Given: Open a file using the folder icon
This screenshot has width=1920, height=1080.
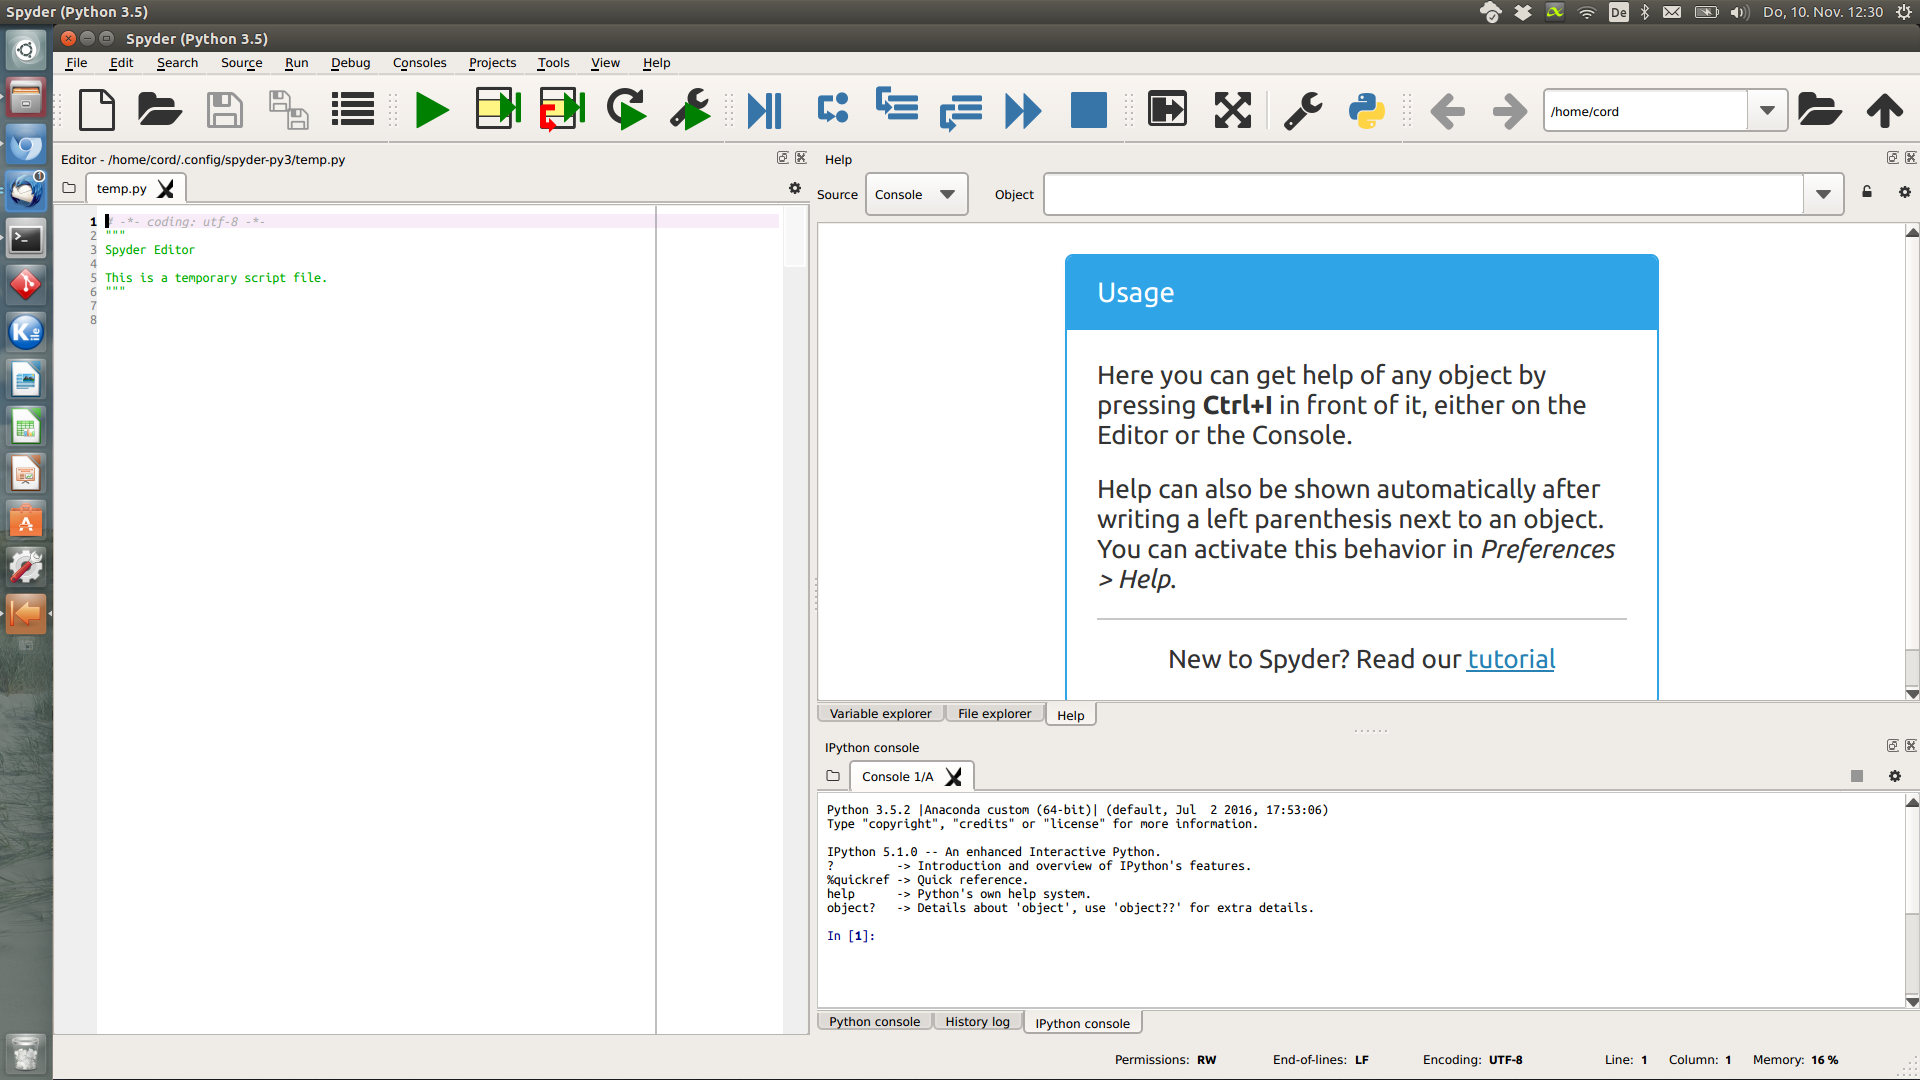Looking at the screenshot, I should tap(159, 110).
